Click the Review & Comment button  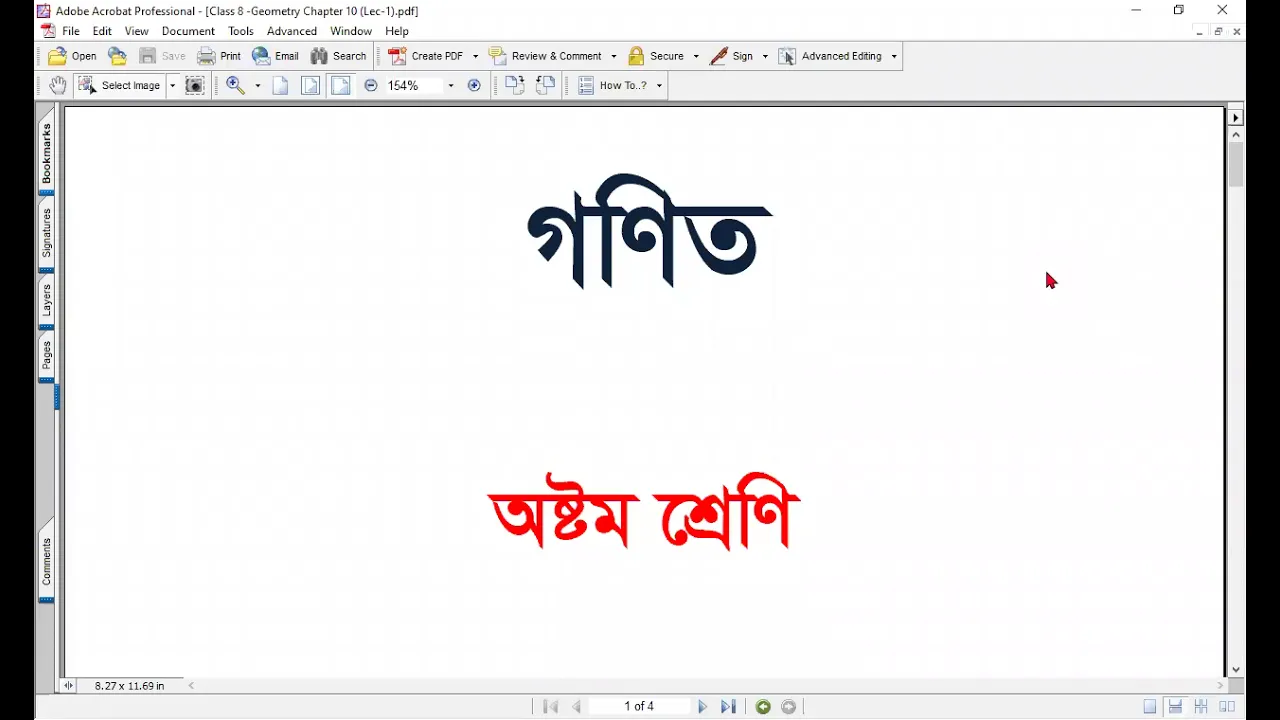(x=545, y=56)
